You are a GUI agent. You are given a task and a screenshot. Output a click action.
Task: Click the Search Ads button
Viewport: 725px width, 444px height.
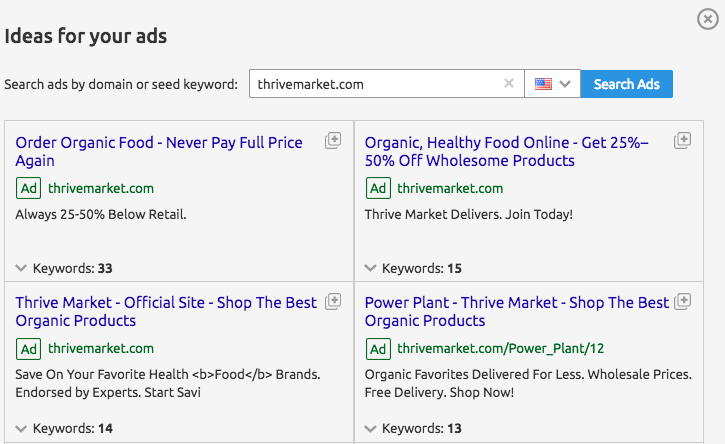pos(627,84)
